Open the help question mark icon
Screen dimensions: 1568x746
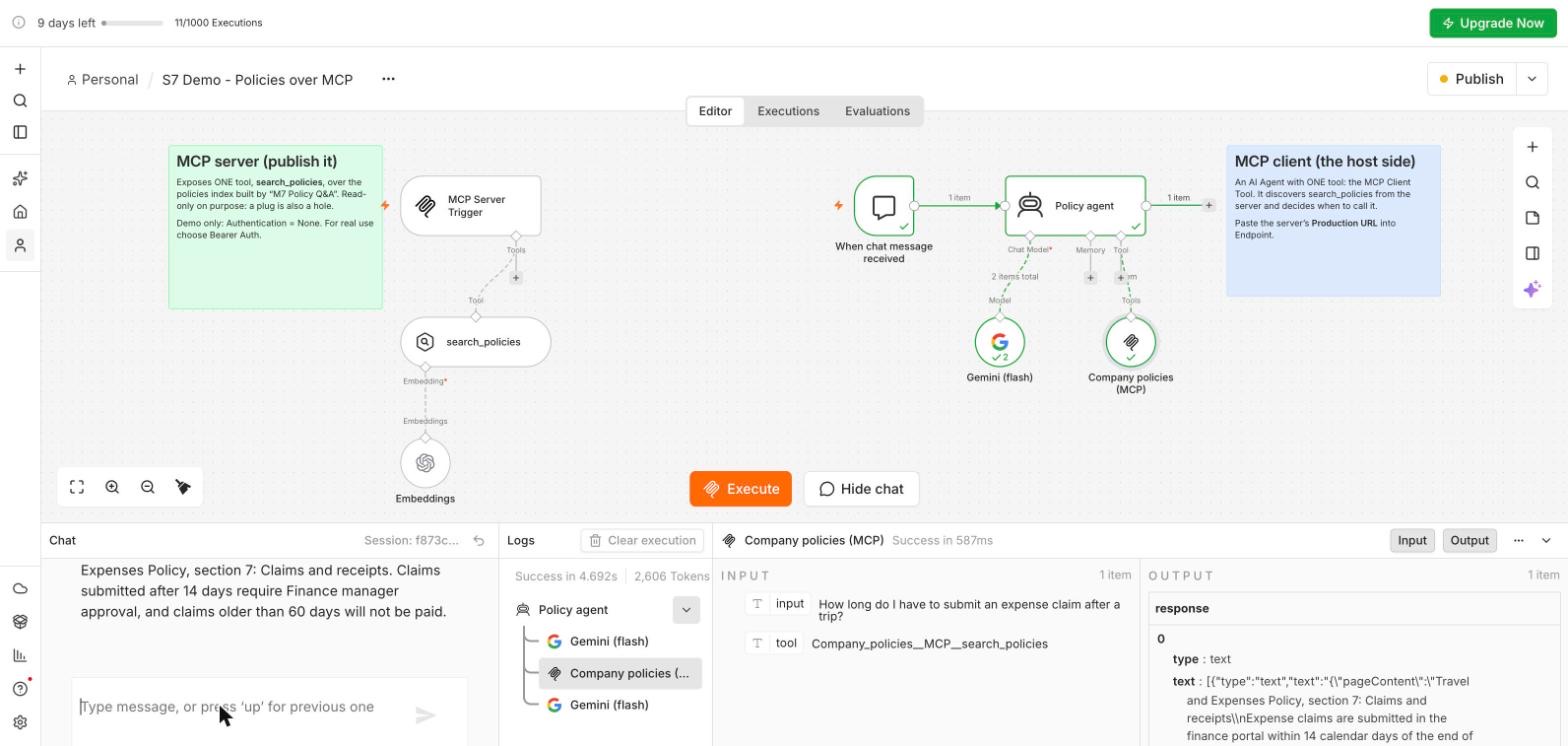coord(20,689)
